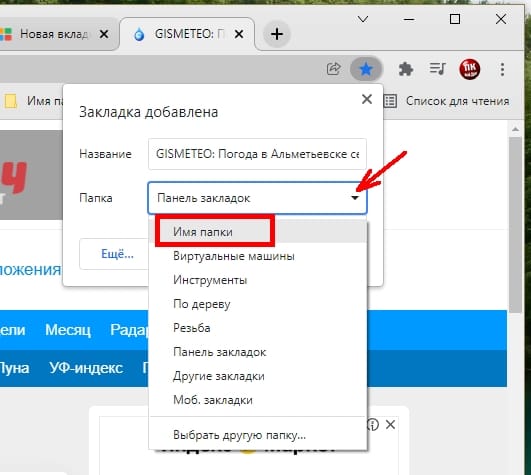Viewport: 531px width, 475px height.
Task: Collapse the Папка dropdown arrow
Action: (x=355, y=198)
